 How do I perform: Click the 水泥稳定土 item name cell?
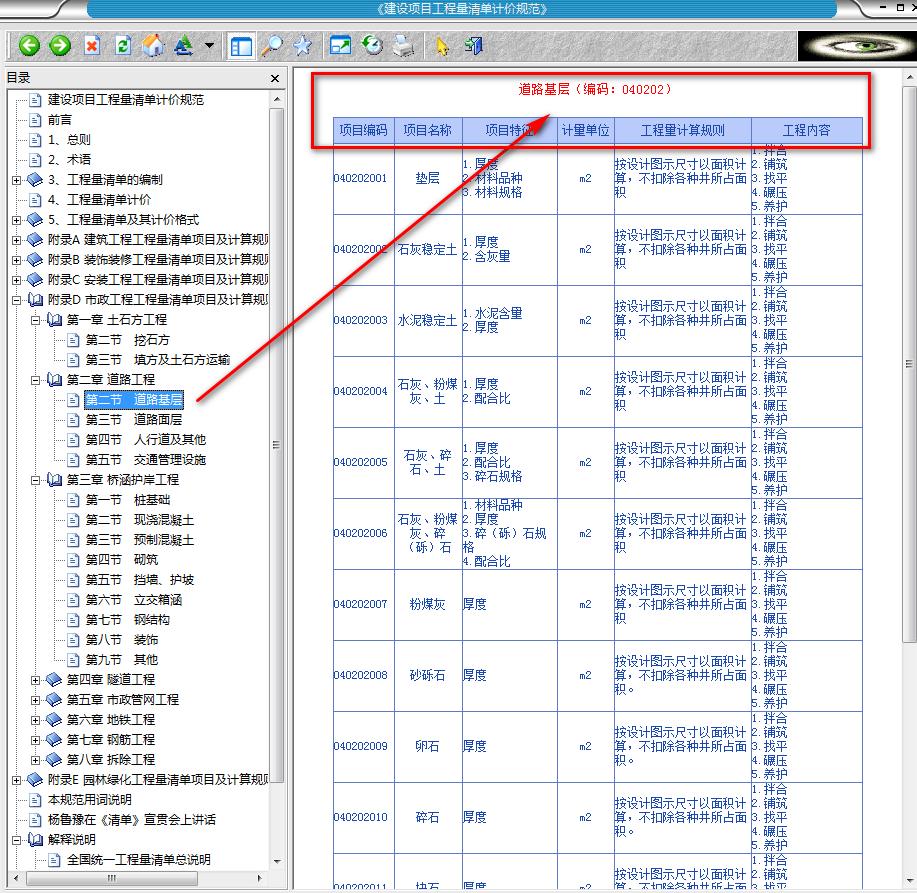[x=428, y=320]
